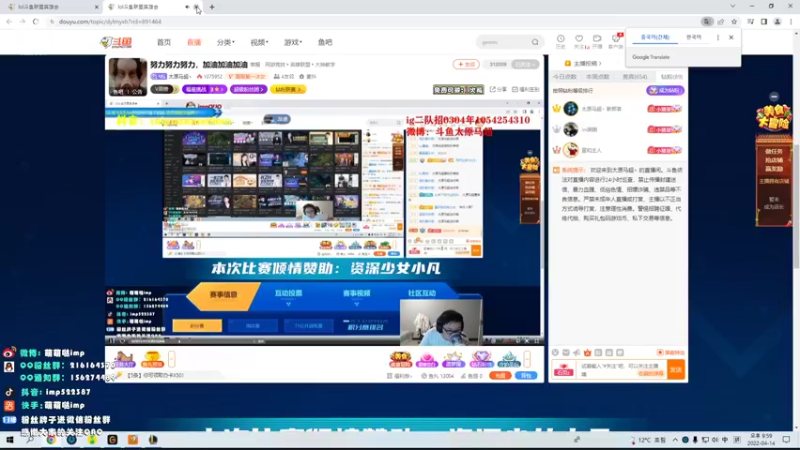
Task: Click the third-ranked user avatar with bronze crown
Action: (x=570, y=150)
